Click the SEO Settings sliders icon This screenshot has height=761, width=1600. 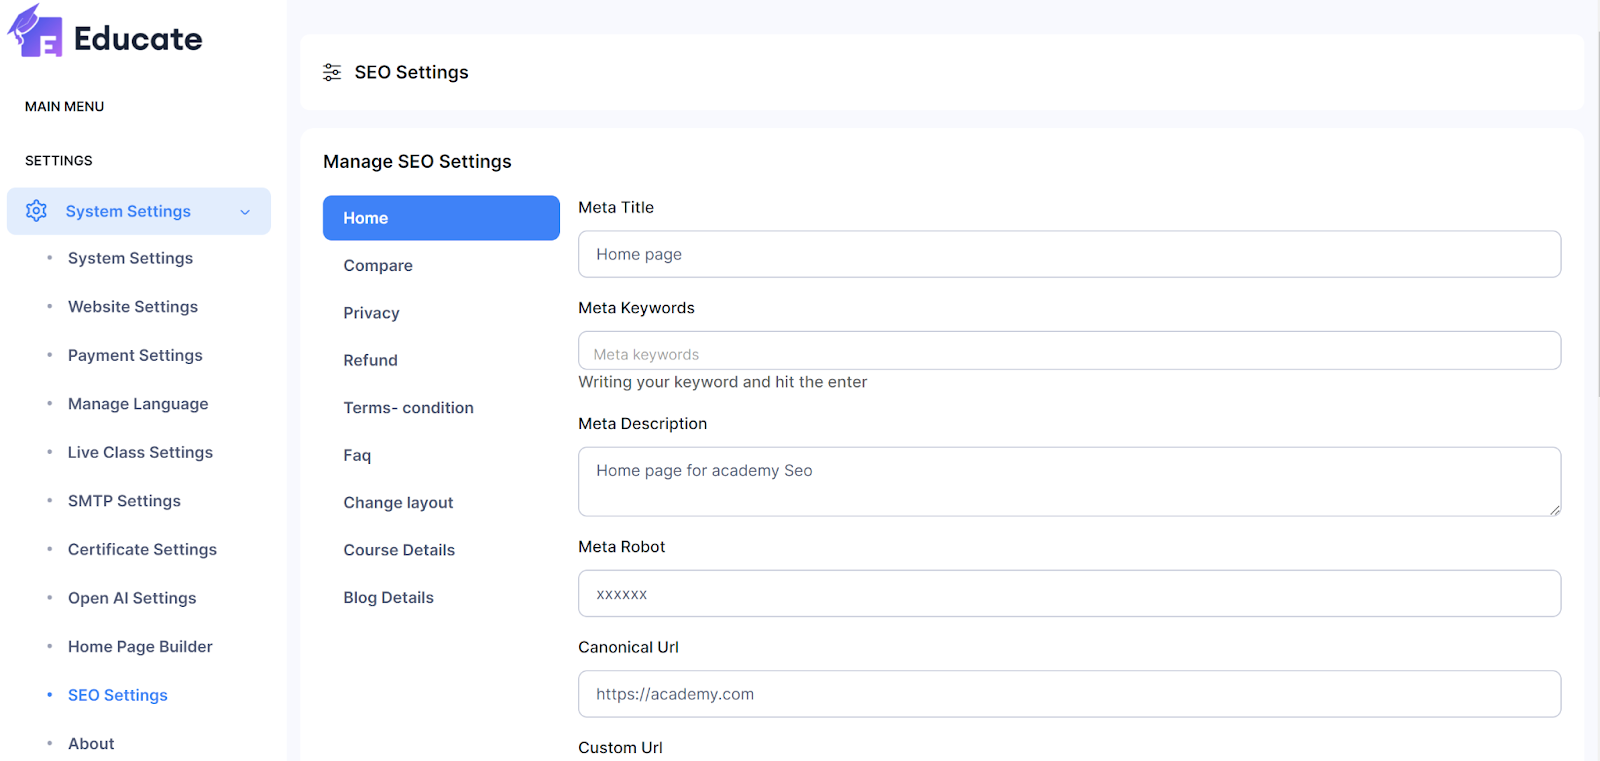point(332,72)
